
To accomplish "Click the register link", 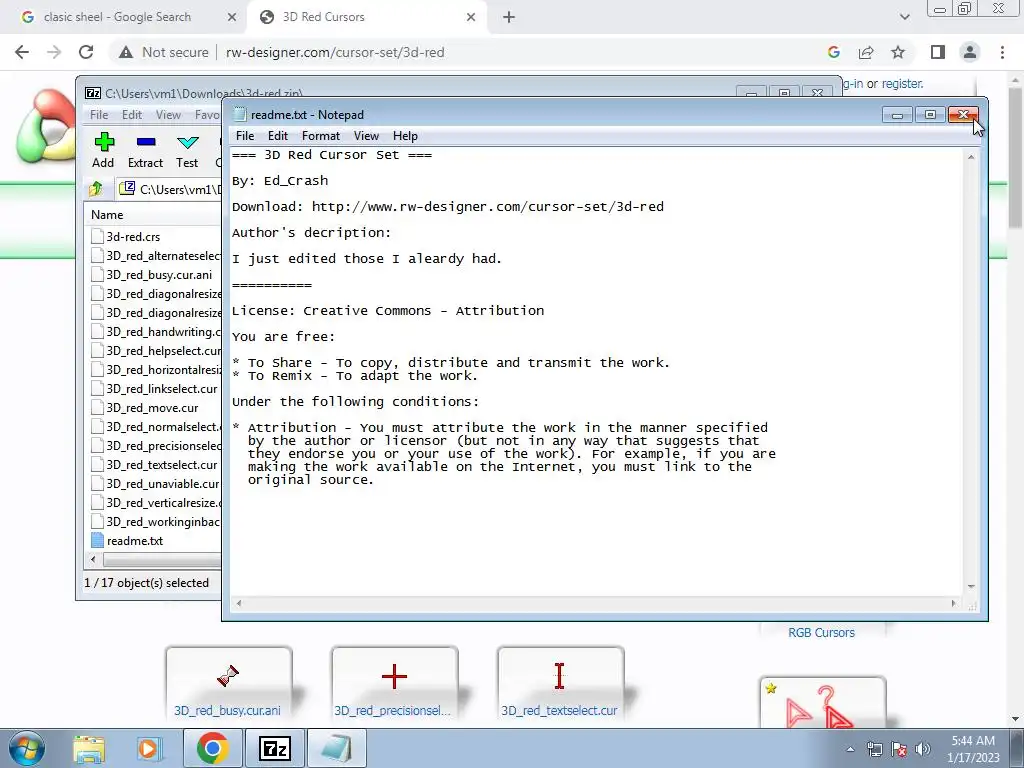I will 903,84.
